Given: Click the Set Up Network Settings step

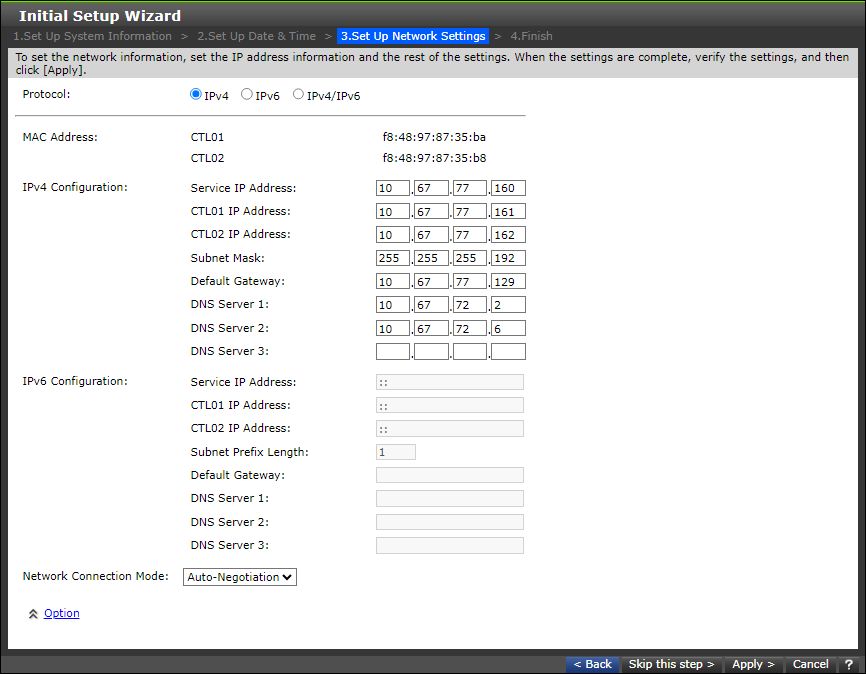Looking at the screenshot, I should pyautogui.click(x=413, y=36).
